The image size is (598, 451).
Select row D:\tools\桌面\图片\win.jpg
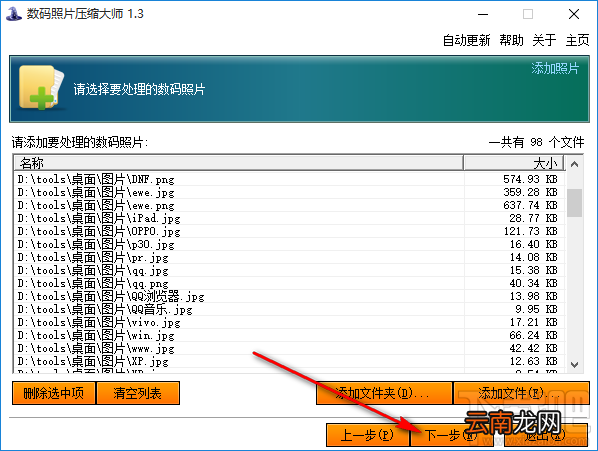[x=289, y=335]
